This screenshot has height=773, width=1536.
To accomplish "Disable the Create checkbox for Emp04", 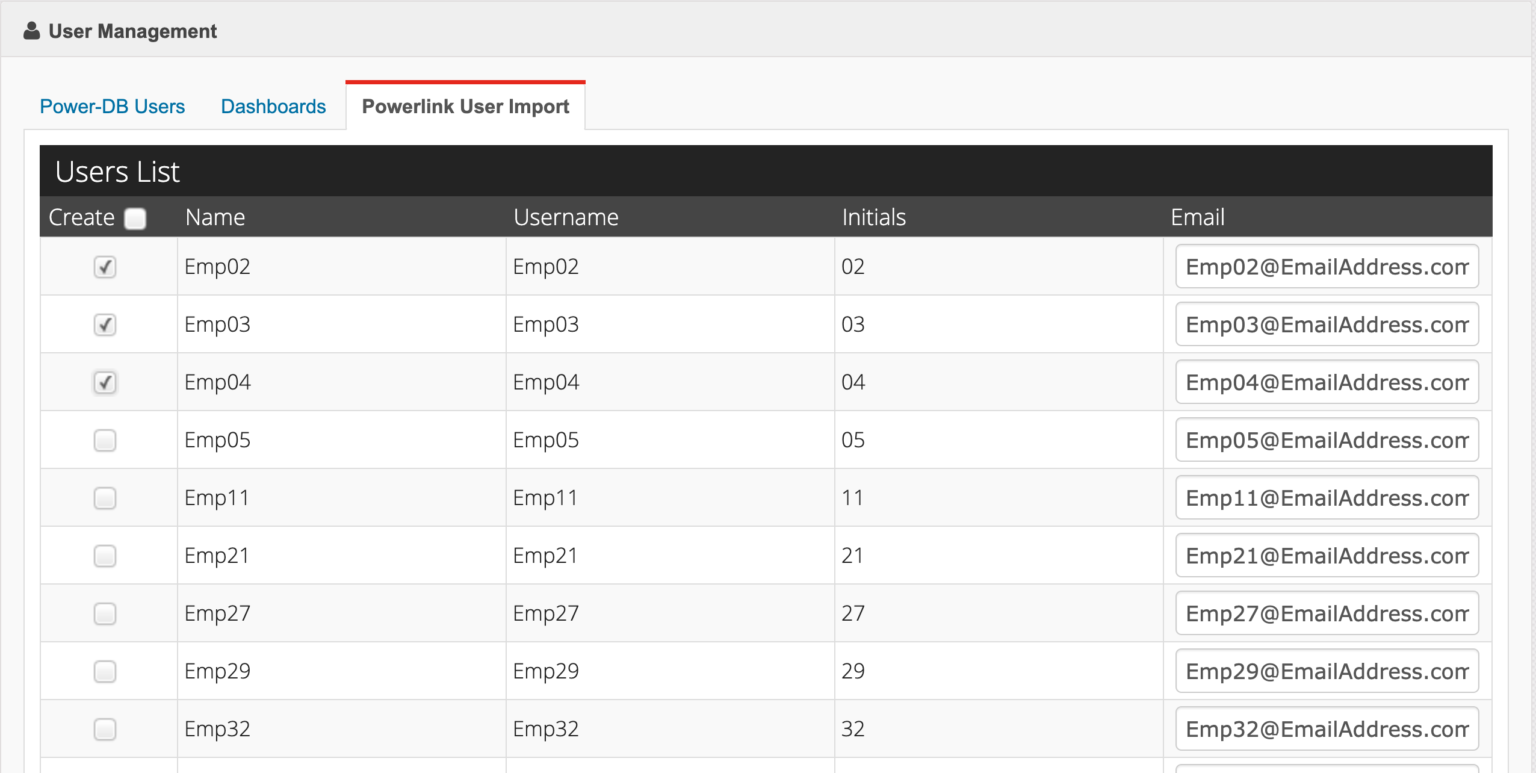I will [105, 382].
